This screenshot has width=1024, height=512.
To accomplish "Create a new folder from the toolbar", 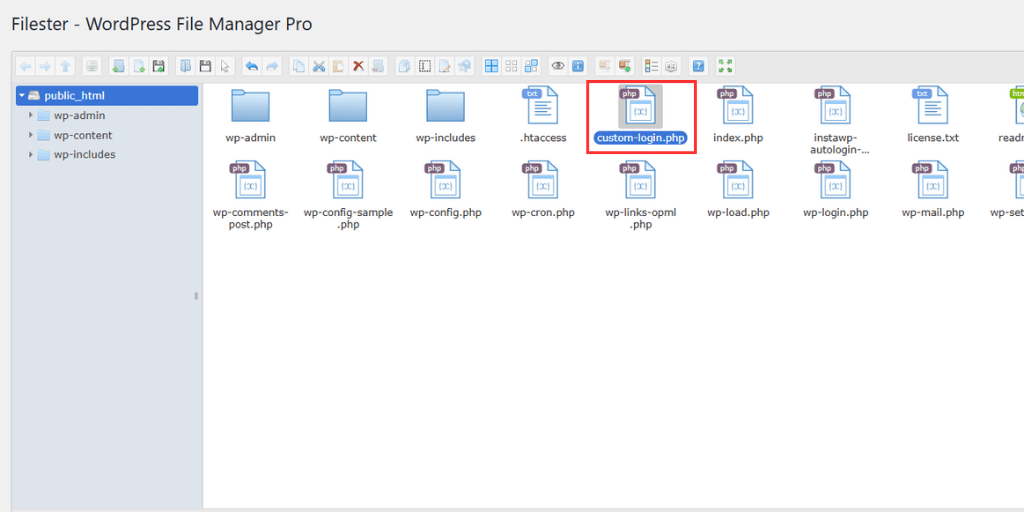I will (x=118, y=66).
